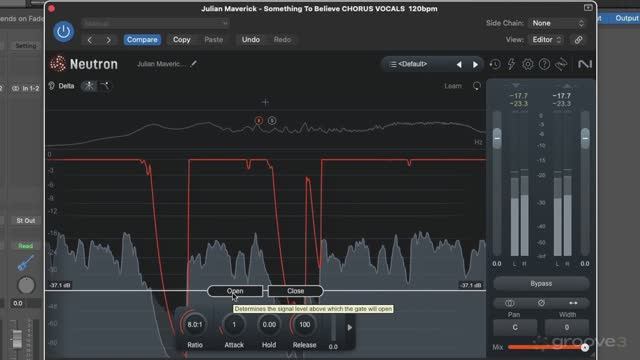Viewport: 640px width, 360px height.
Task: Click the iZotope N logo icon
Action: pos(584,64)
